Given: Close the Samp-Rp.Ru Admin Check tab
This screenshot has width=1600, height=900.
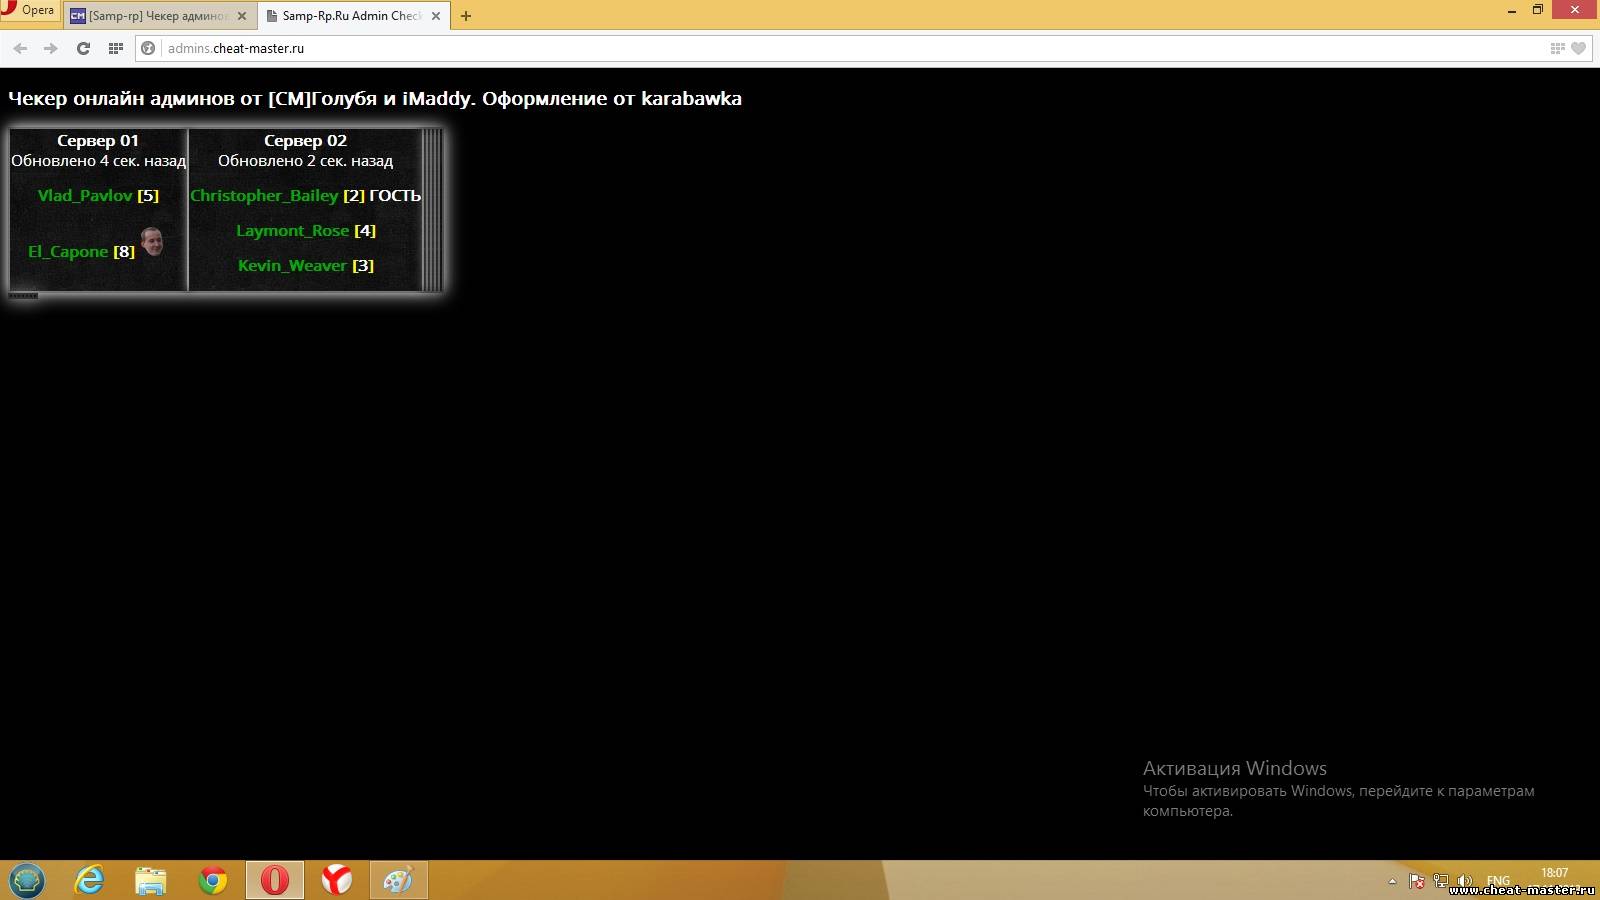Looking at the screenshot, I should [x=436, y=16].
